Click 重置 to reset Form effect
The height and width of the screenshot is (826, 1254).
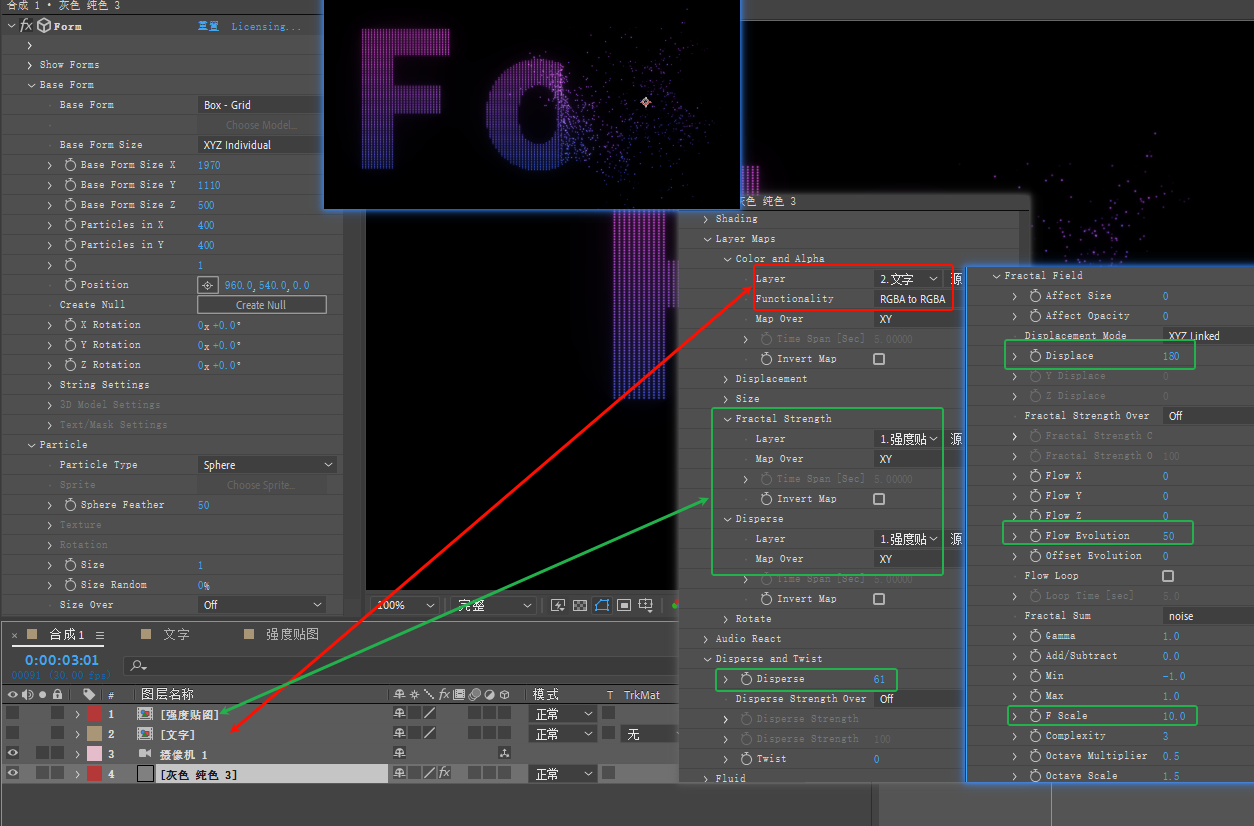(208, 26)
